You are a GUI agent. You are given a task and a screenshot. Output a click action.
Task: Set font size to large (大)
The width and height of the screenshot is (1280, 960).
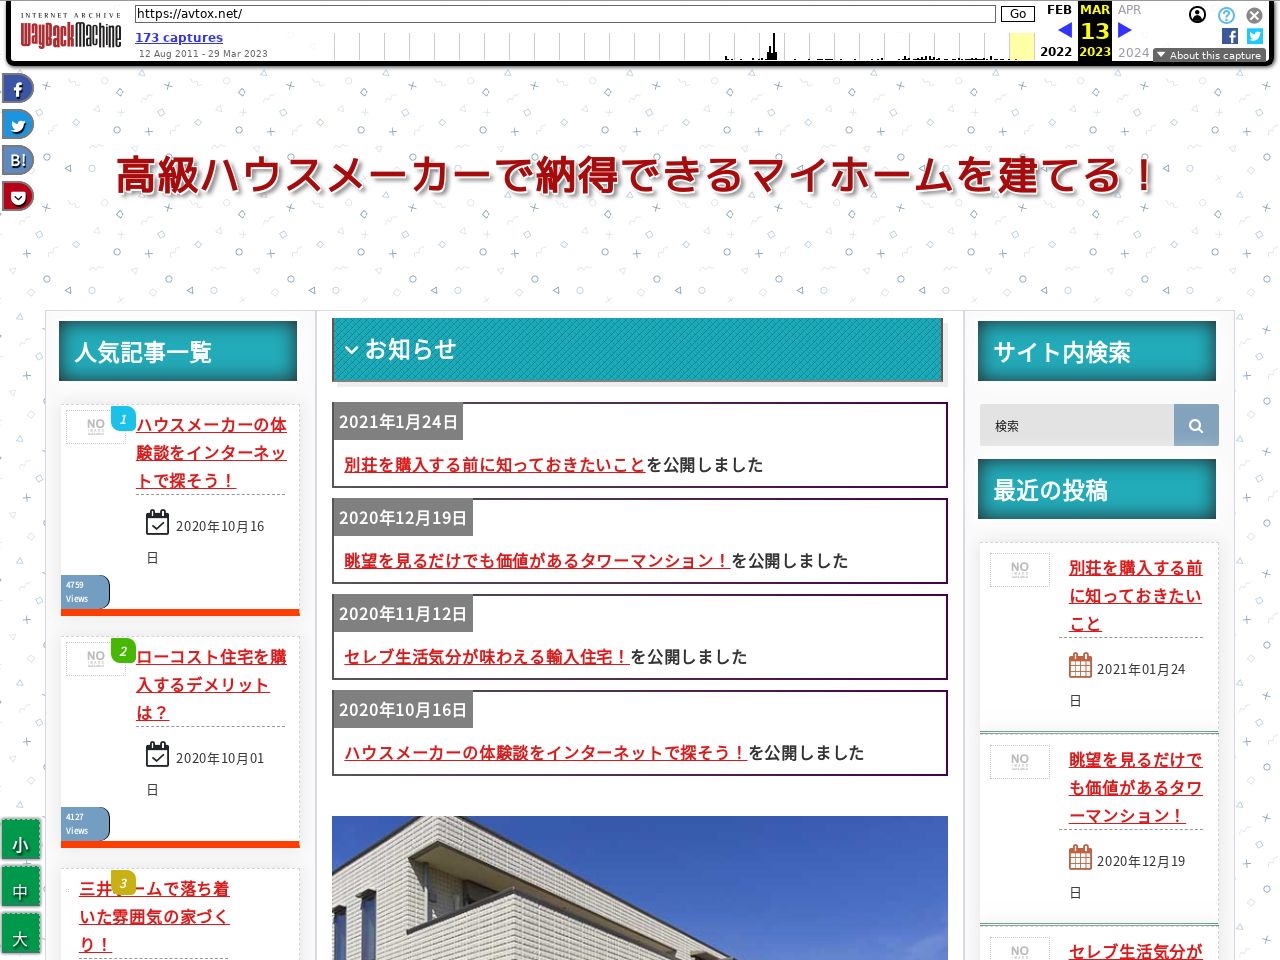[x=20, y=938]
